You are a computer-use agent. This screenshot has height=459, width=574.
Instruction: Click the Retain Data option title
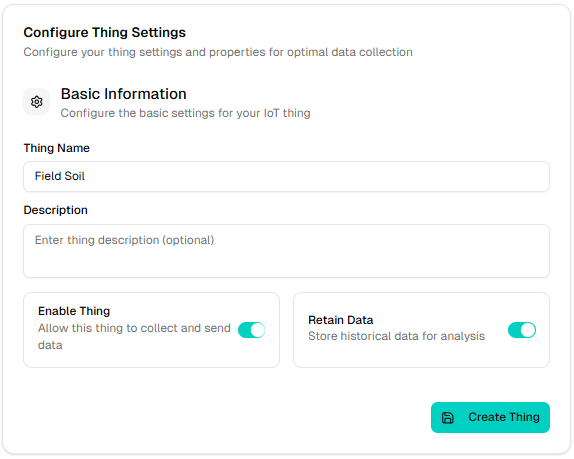340,320
